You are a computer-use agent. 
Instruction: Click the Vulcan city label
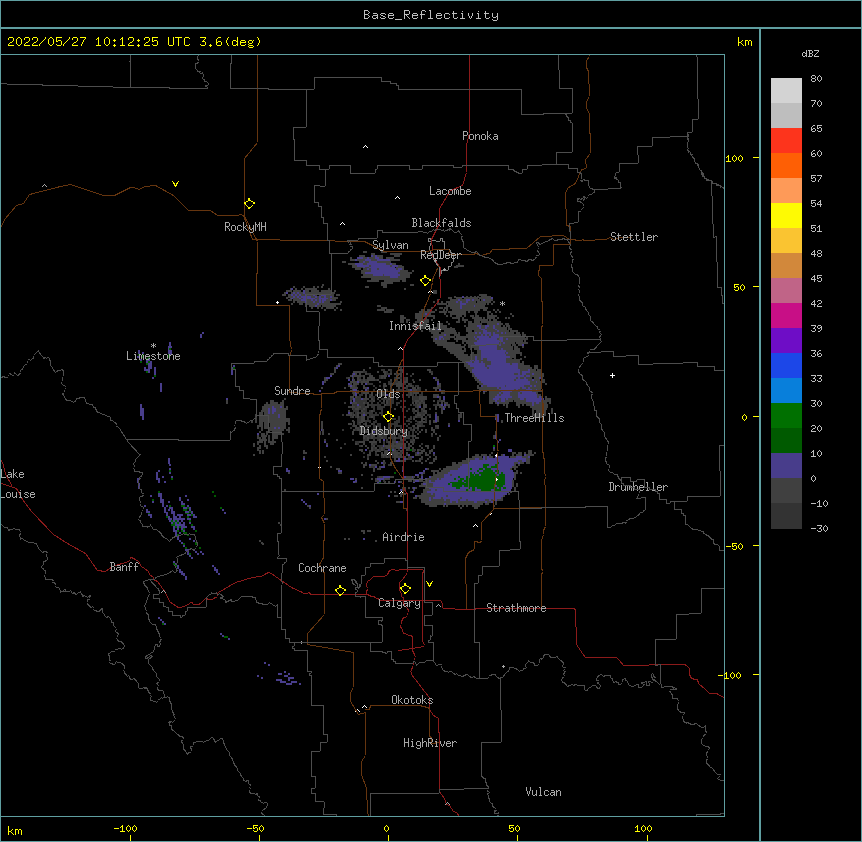[543, 792]
